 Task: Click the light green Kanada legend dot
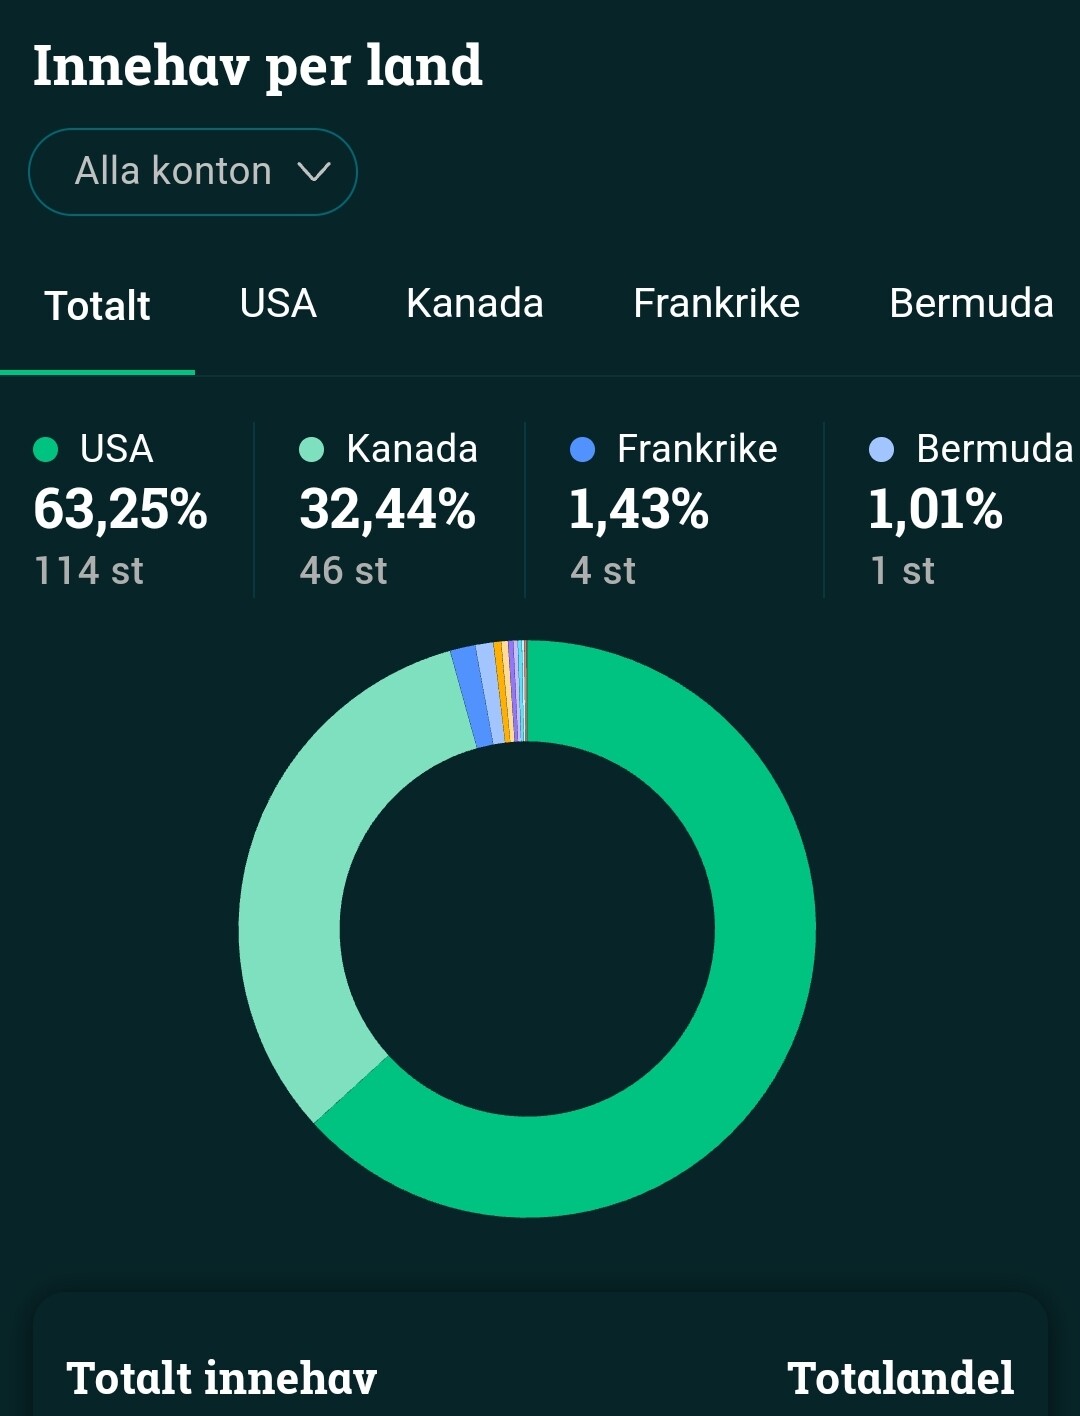tap(312, 450)
